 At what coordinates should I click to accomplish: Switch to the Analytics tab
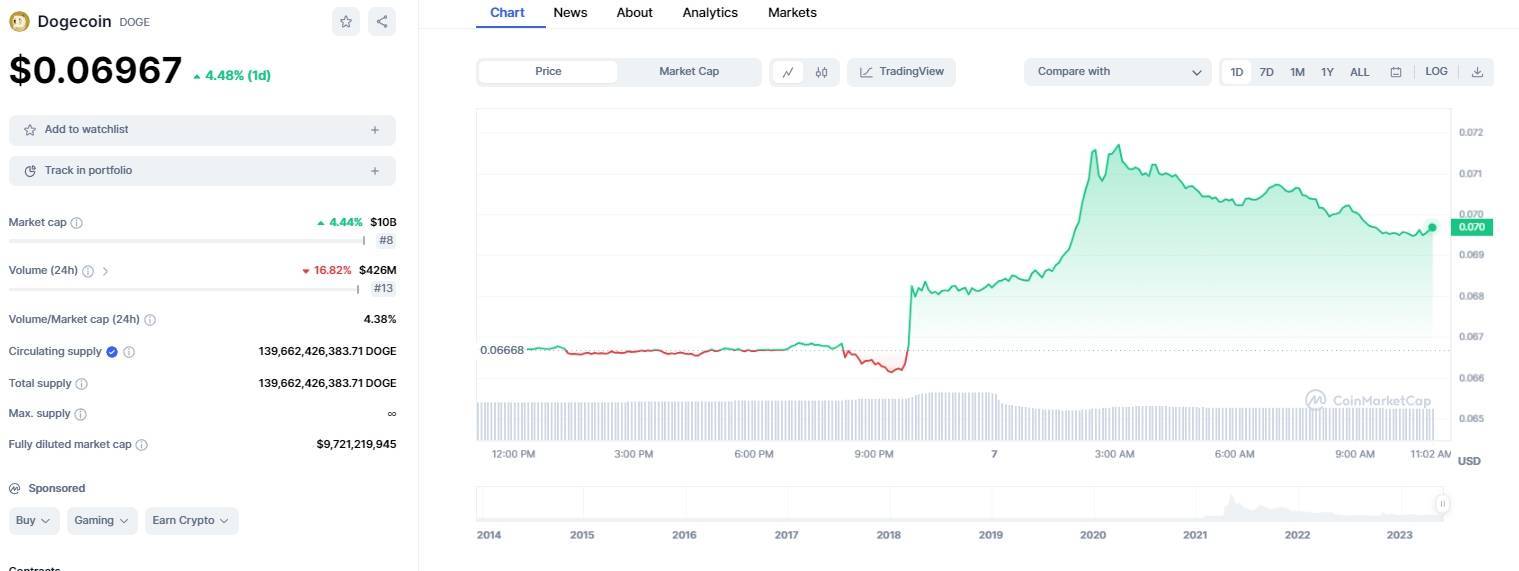(710, 13)
